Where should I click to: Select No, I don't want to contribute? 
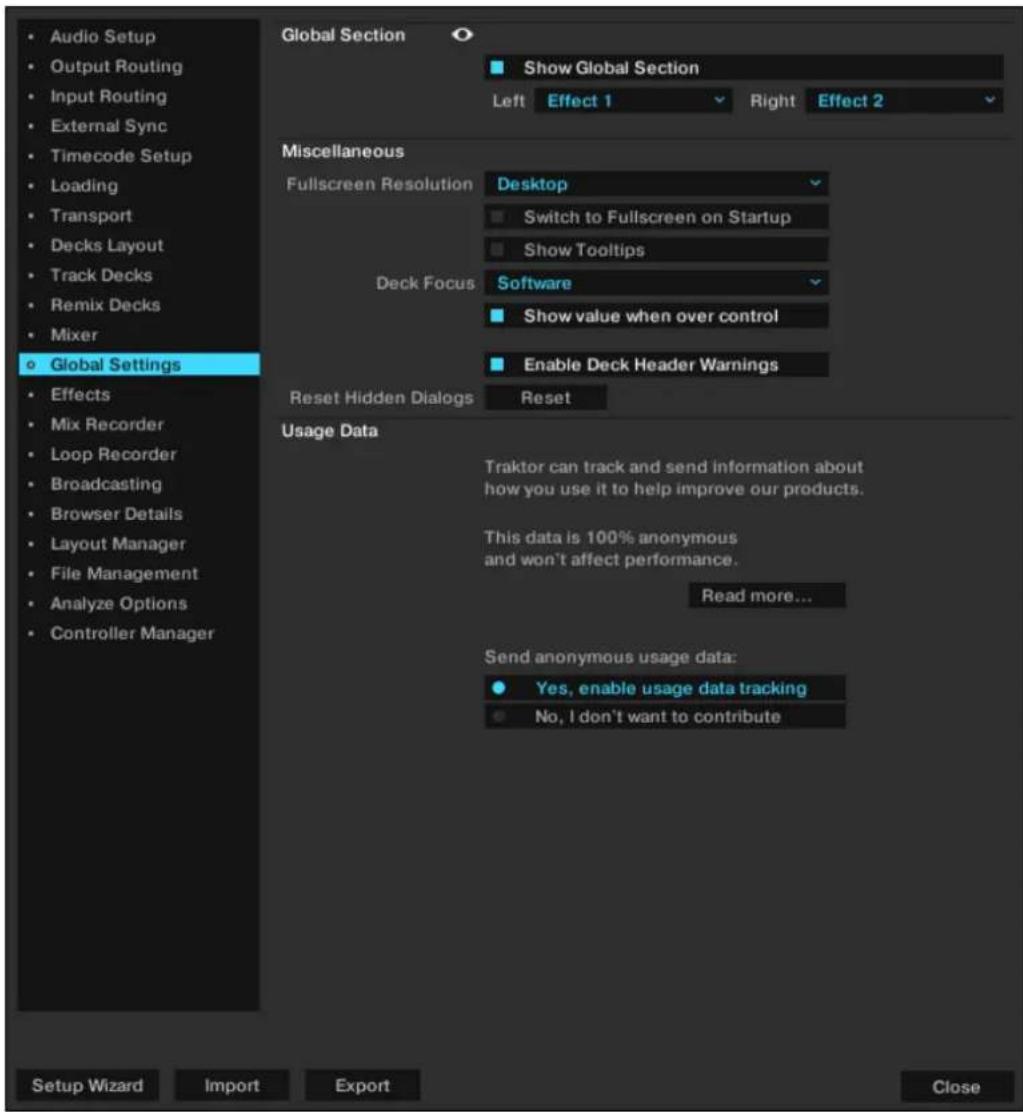664,716
